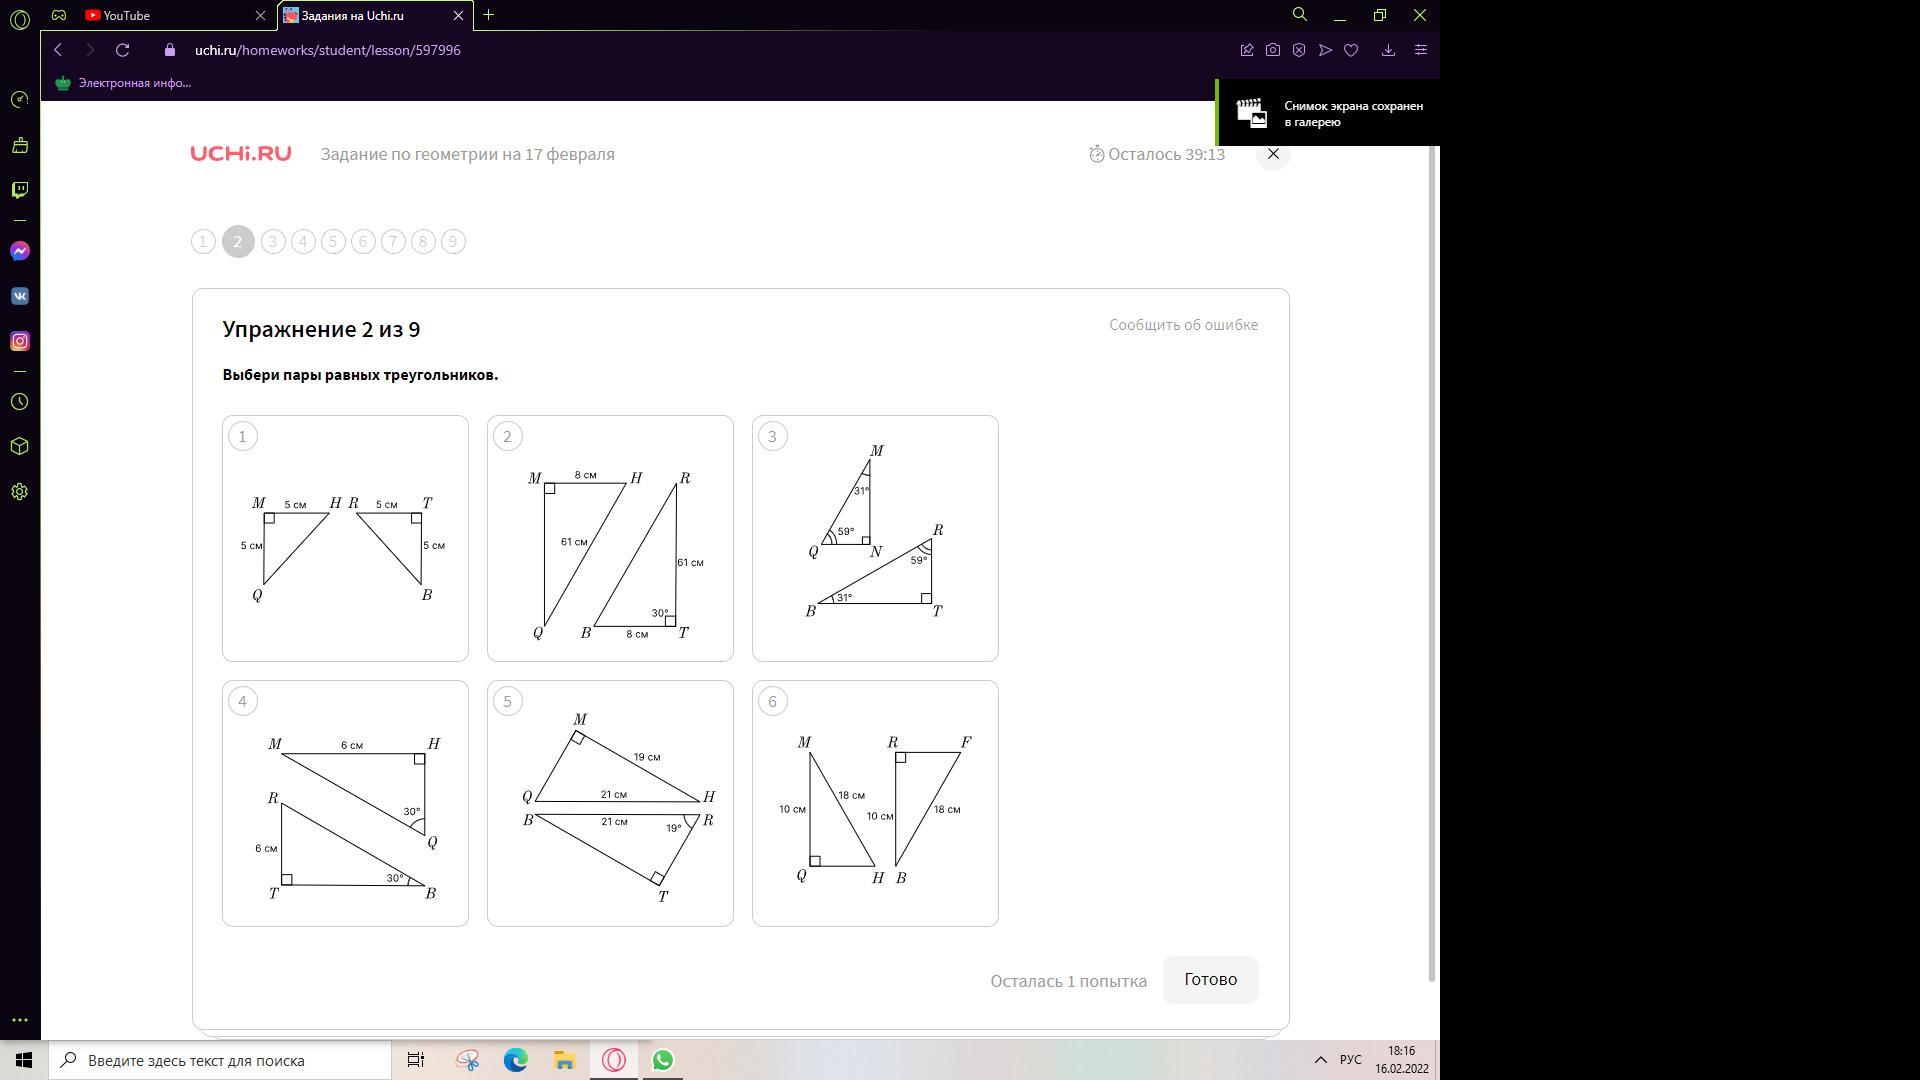Show hidden system tray icons
This screenshot has height=1080, width=1920.
click(x=1320, y=1060)
